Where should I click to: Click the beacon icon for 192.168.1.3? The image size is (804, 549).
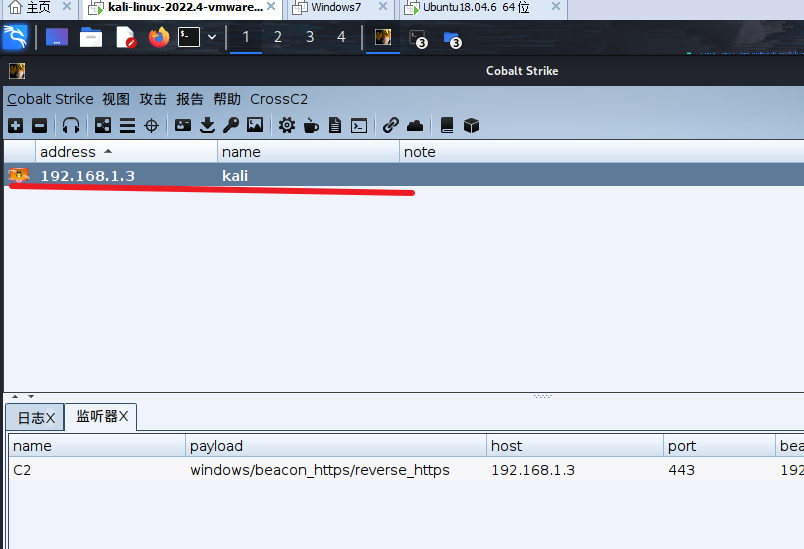pyautogui.click(x=19, y=175)
